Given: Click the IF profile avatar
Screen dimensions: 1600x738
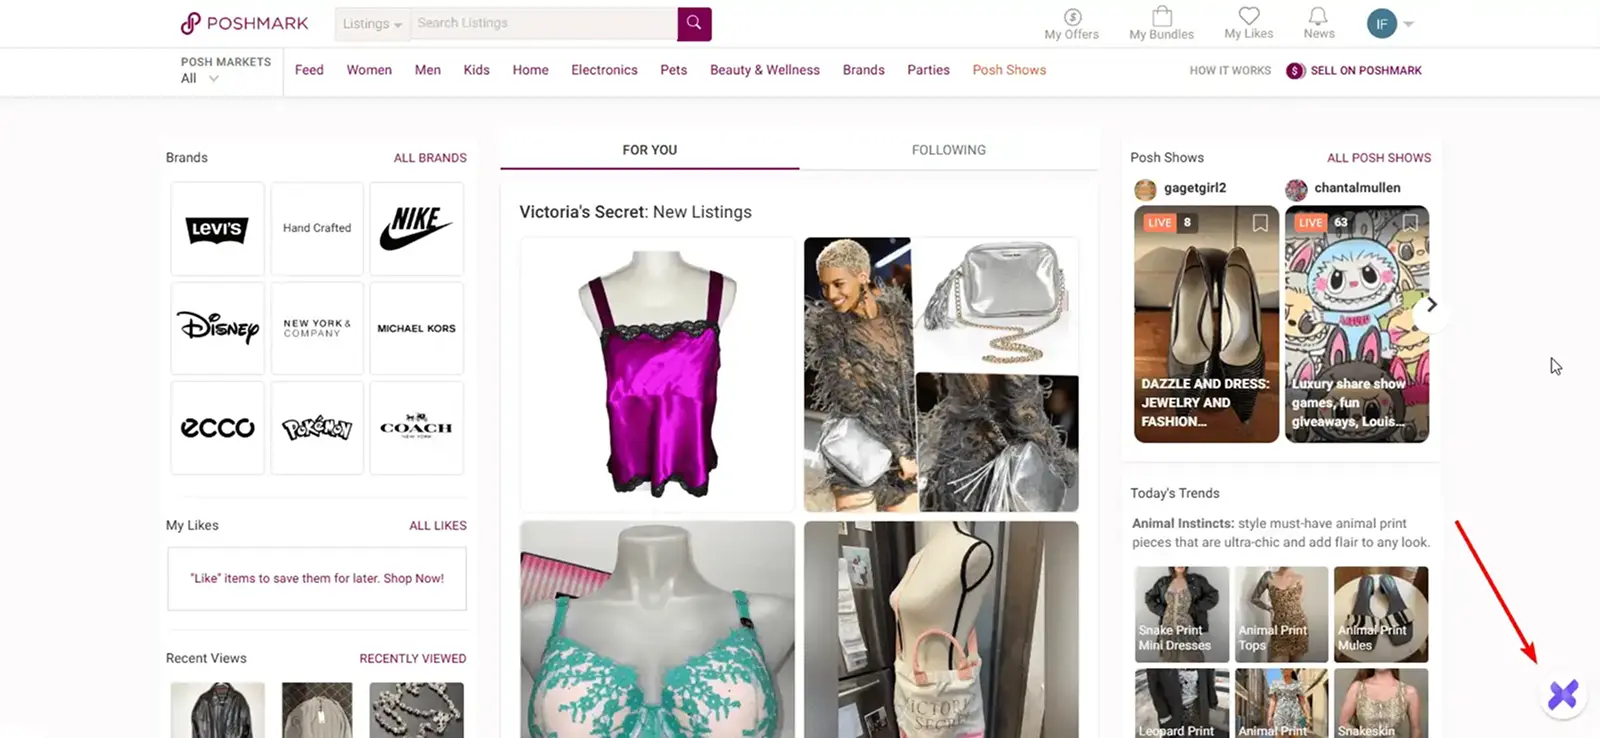Looking at the screenshot, I should click(x=1382, y=23).
